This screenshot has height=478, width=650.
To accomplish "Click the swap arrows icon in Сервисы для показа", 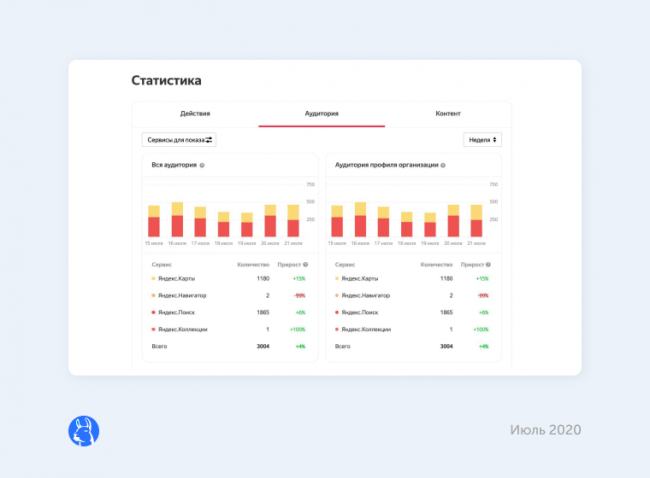I will pyautogui.click(x=210, y=140).
